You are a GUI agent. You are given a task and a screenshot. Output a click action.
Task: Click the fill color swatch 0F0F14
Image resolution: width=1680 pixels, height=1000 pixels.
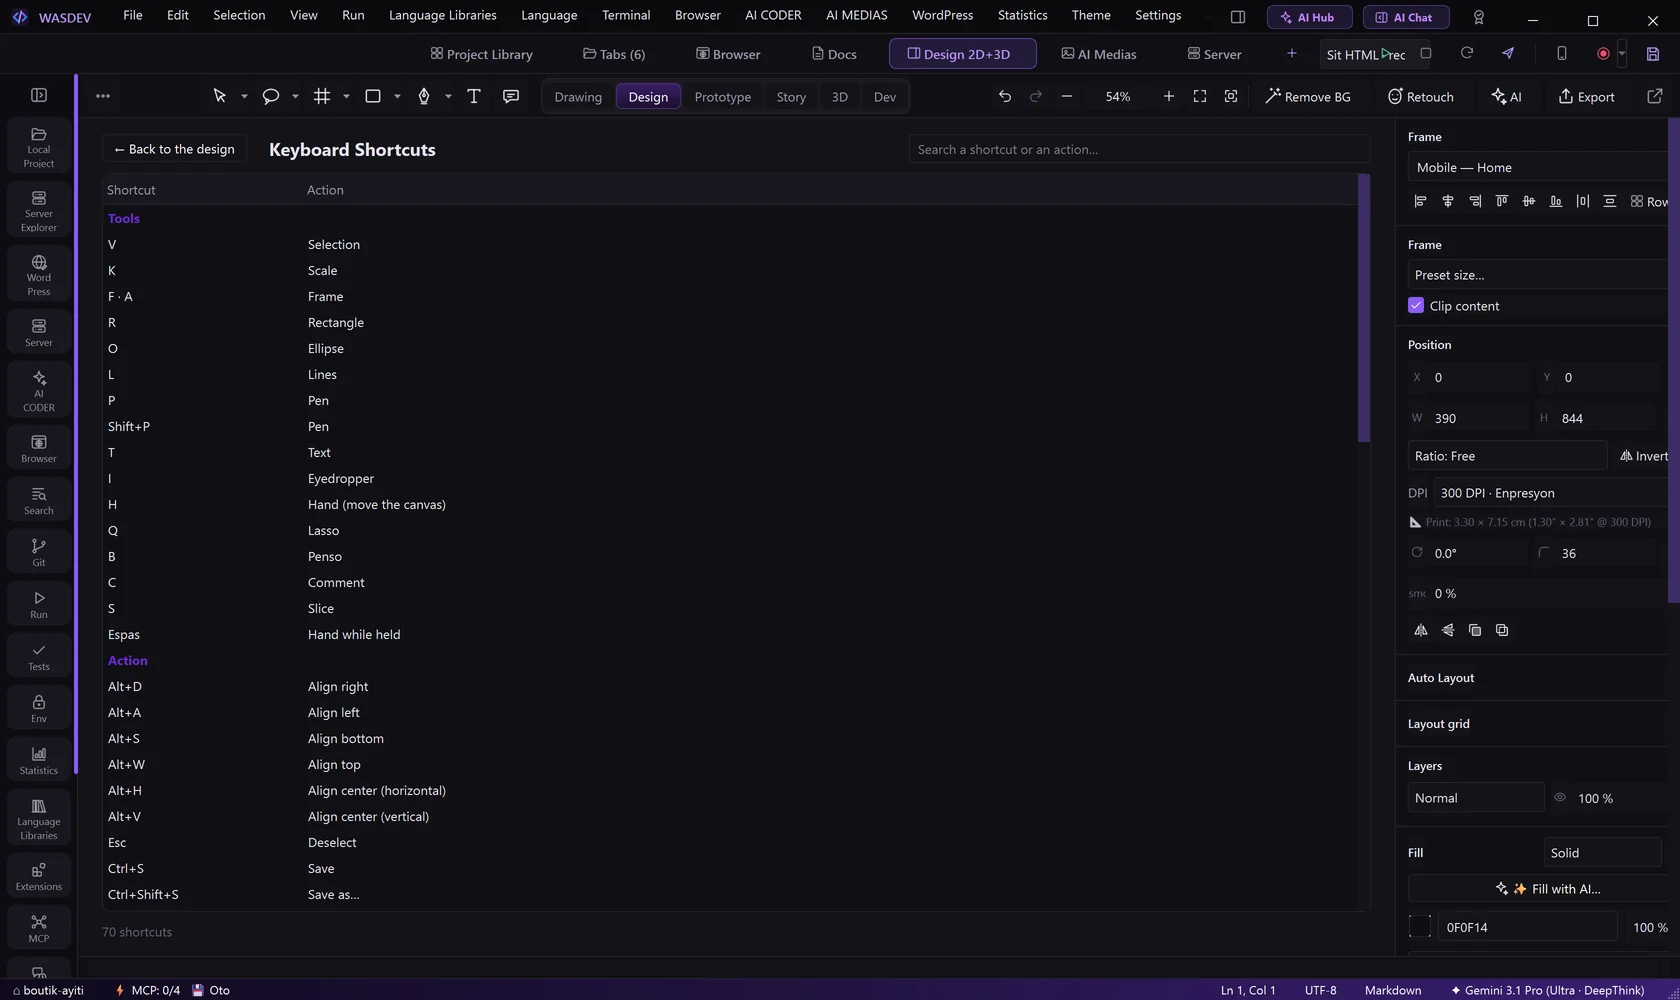[1420, 927]
